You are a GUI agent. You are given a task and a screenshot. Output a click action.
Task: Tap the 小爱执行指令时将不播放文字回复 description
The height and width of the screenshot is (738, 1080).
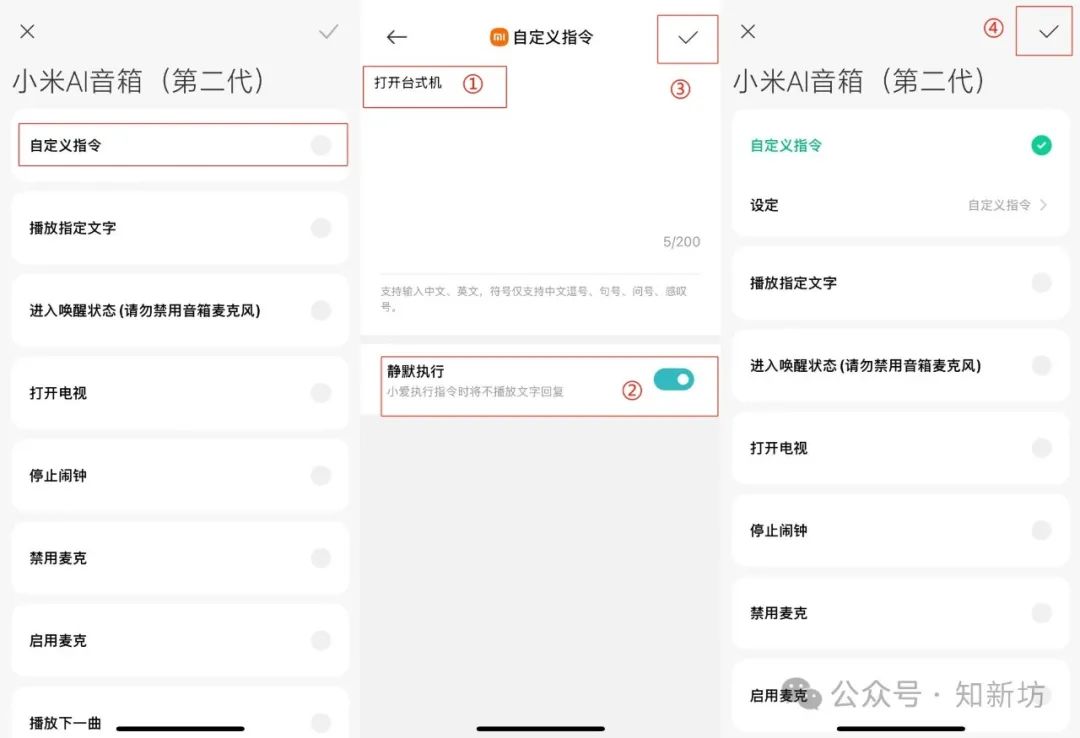(475, 391)
